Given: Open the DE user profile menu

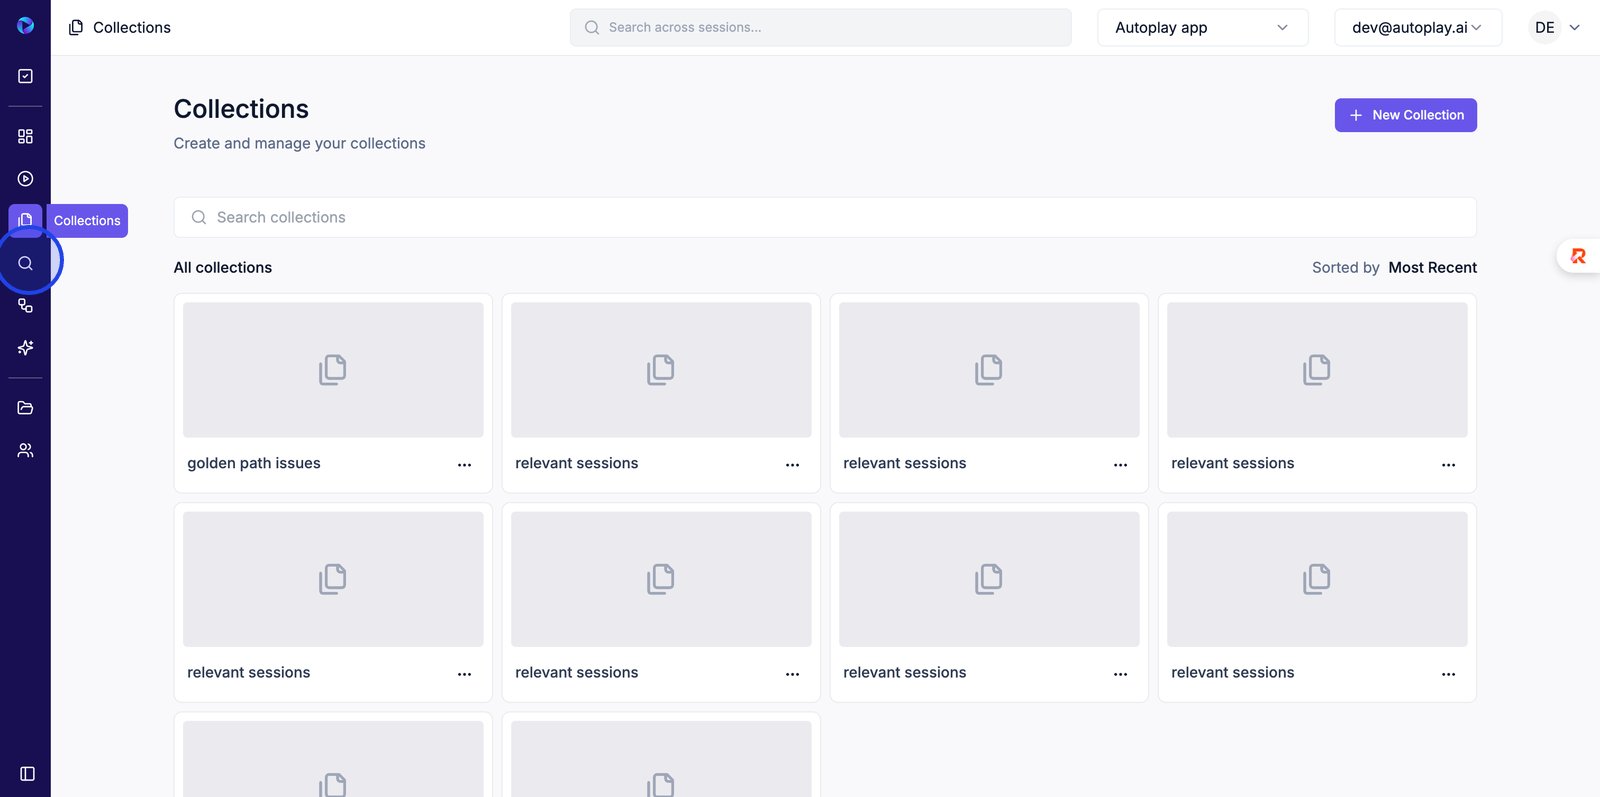Looking at the screenshot, I should pyautogui.click(x=1556, y=28).
